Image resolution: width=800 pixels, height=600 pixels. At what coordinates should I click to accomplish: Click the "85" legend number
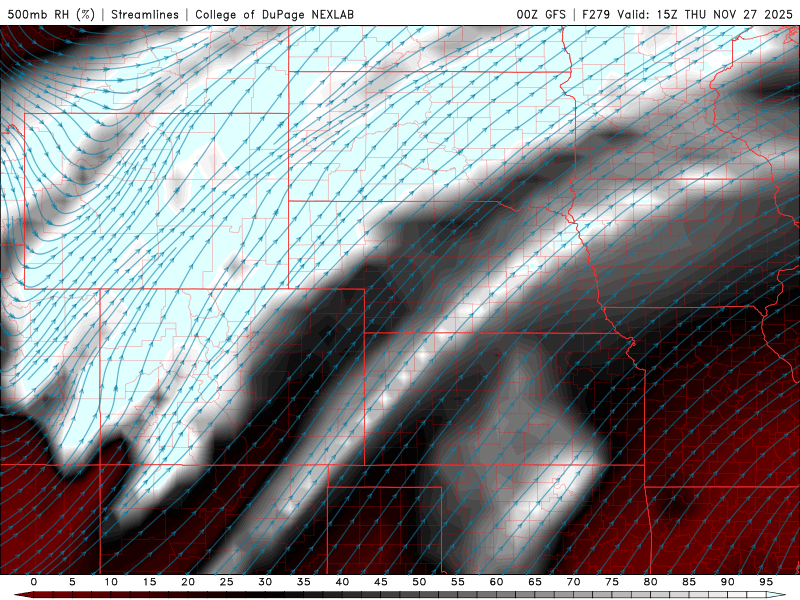pos(689,582)
